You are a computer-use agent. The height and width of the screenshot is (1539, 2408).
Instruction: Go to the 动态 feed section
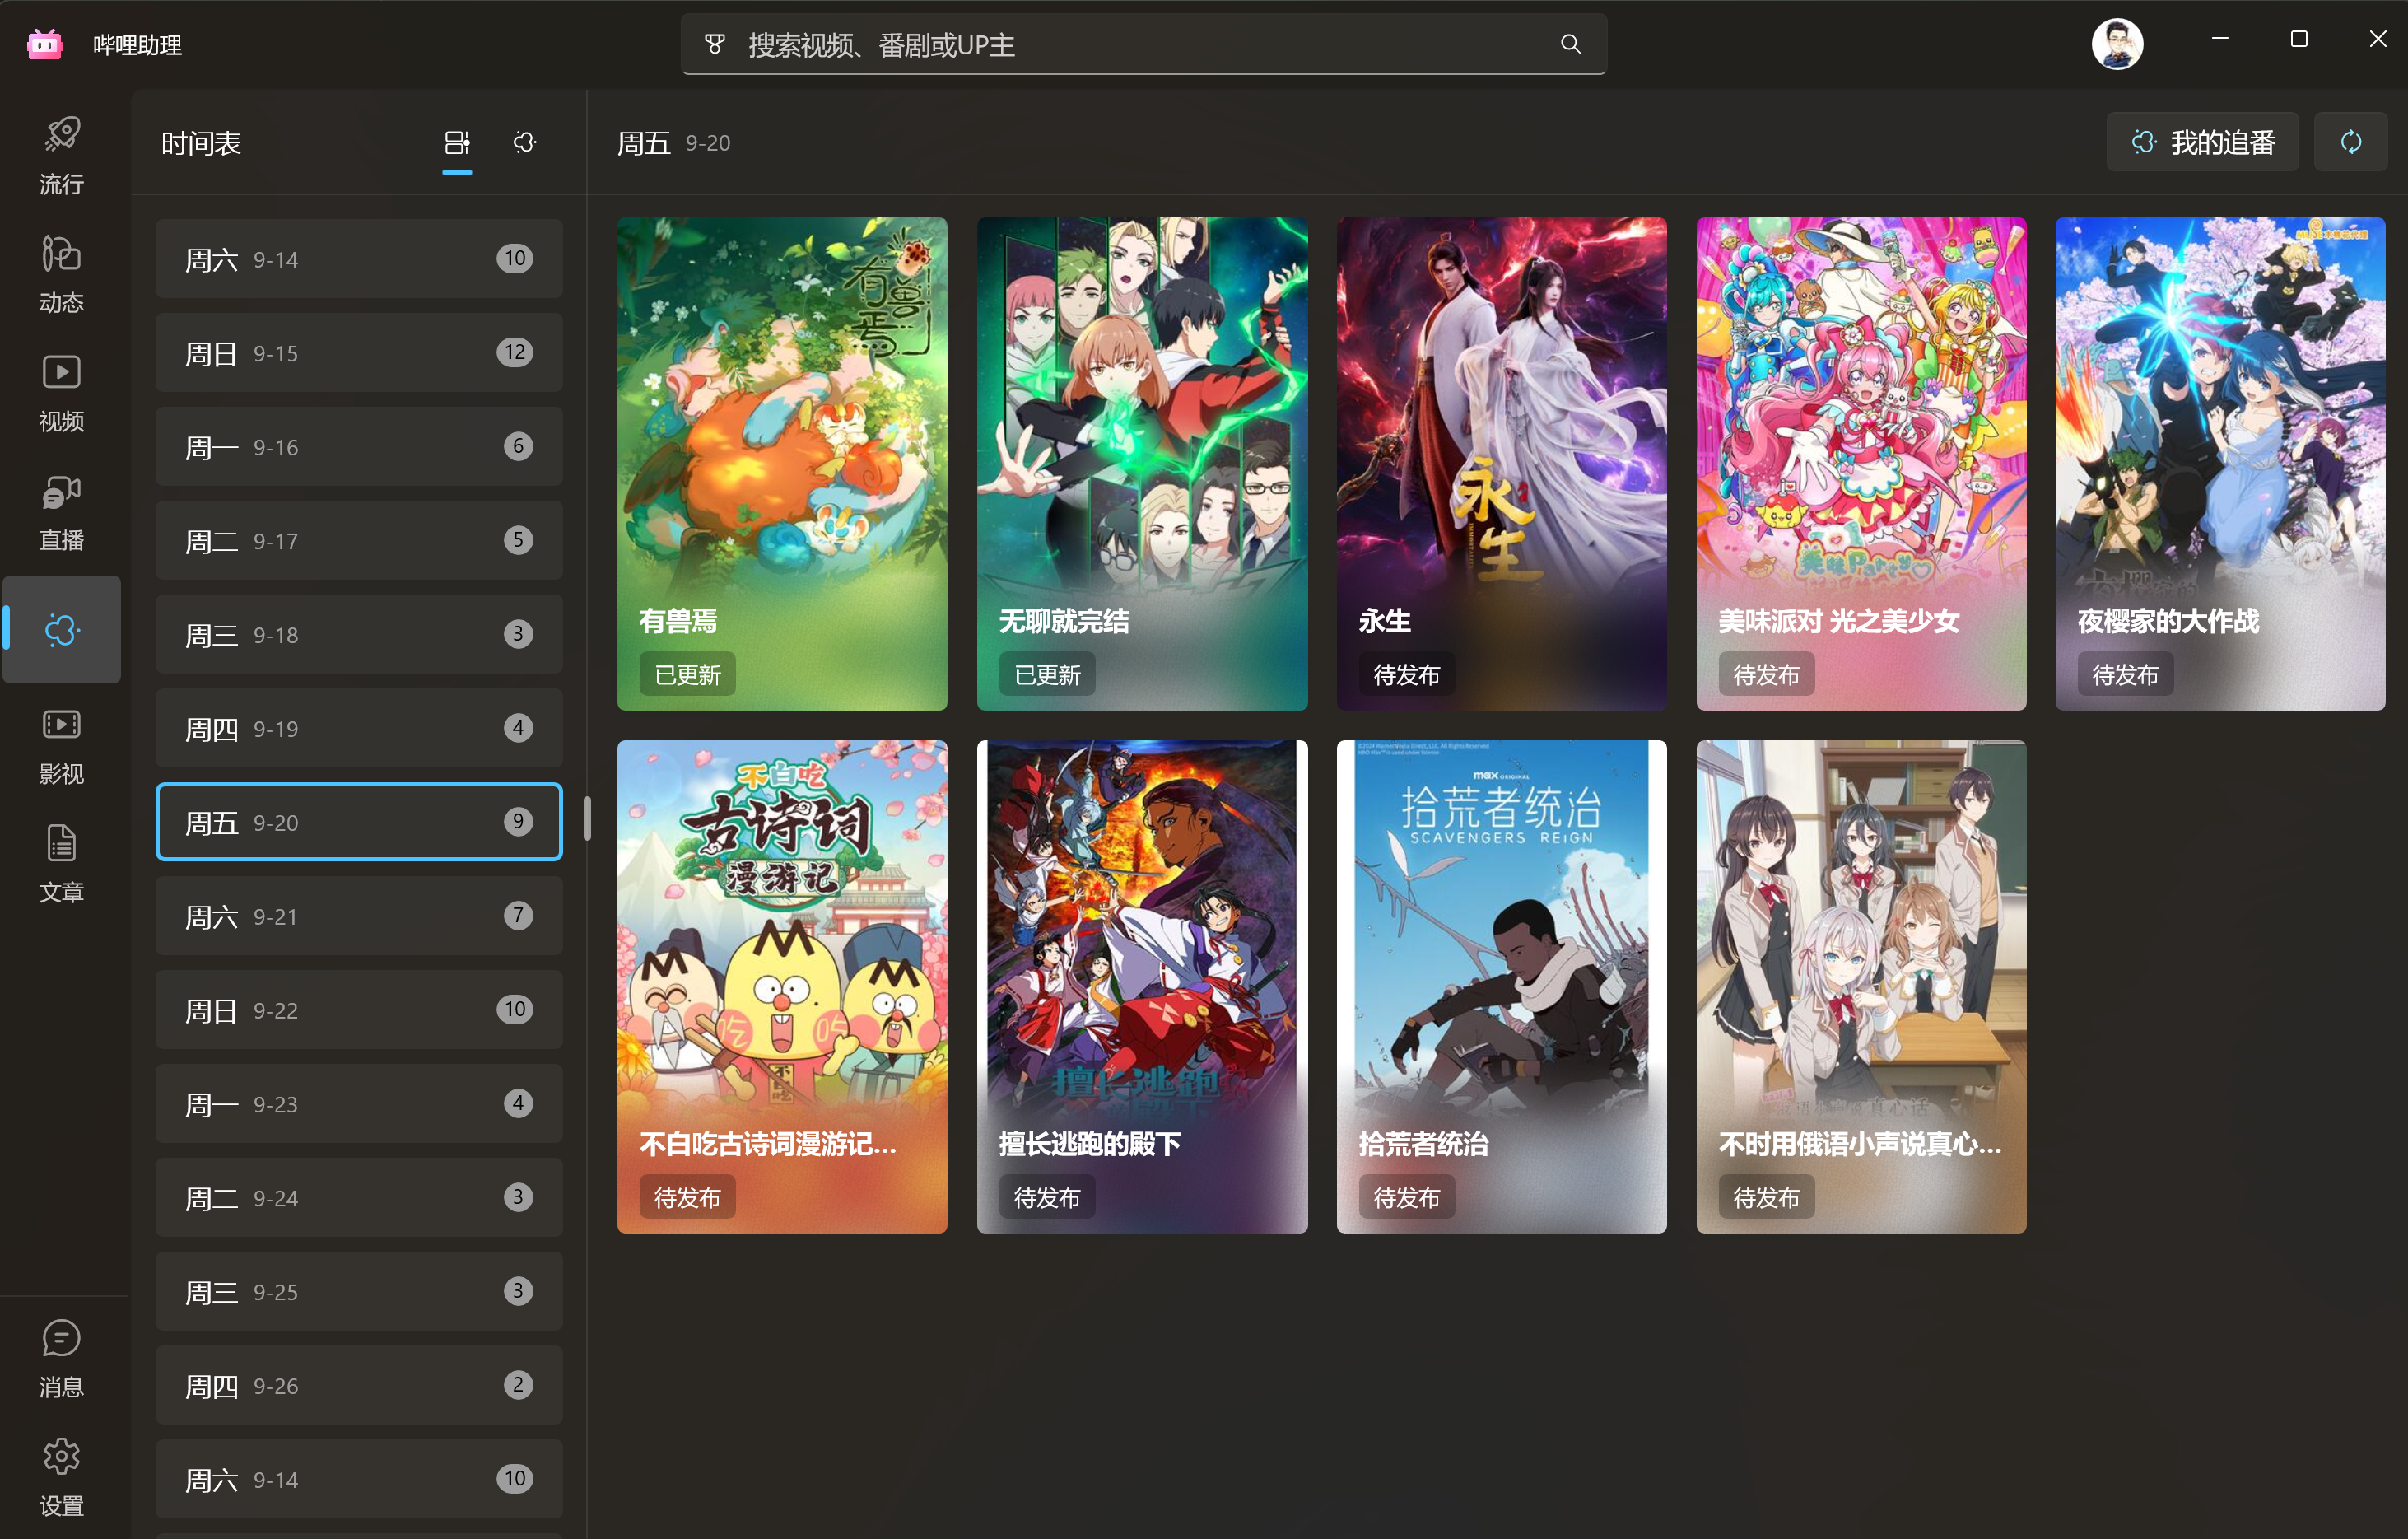click(x=61, y=273)
